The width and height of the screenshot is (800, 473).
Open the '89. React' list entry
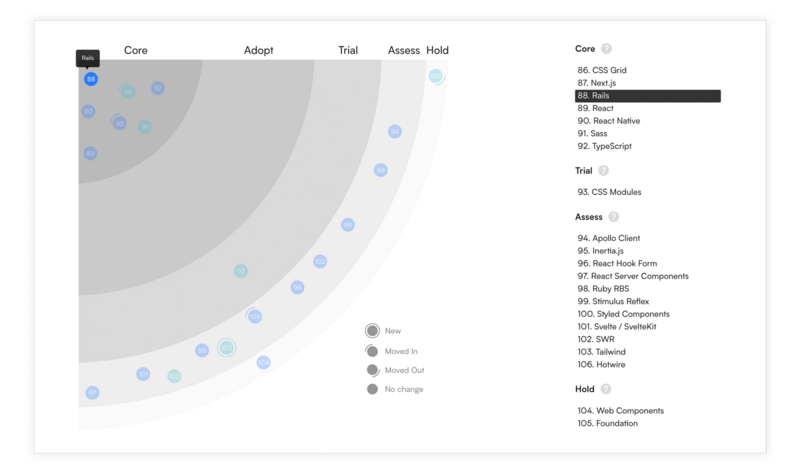point(595,108)
